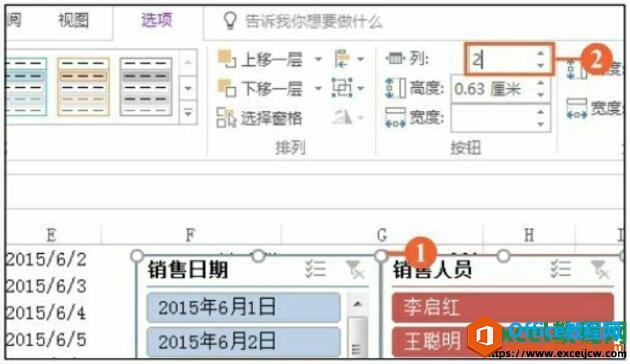Viewport: 630px width, 364px height.
Task: Open the 上移一层 dropdown arrow
Action: [318, 60]
